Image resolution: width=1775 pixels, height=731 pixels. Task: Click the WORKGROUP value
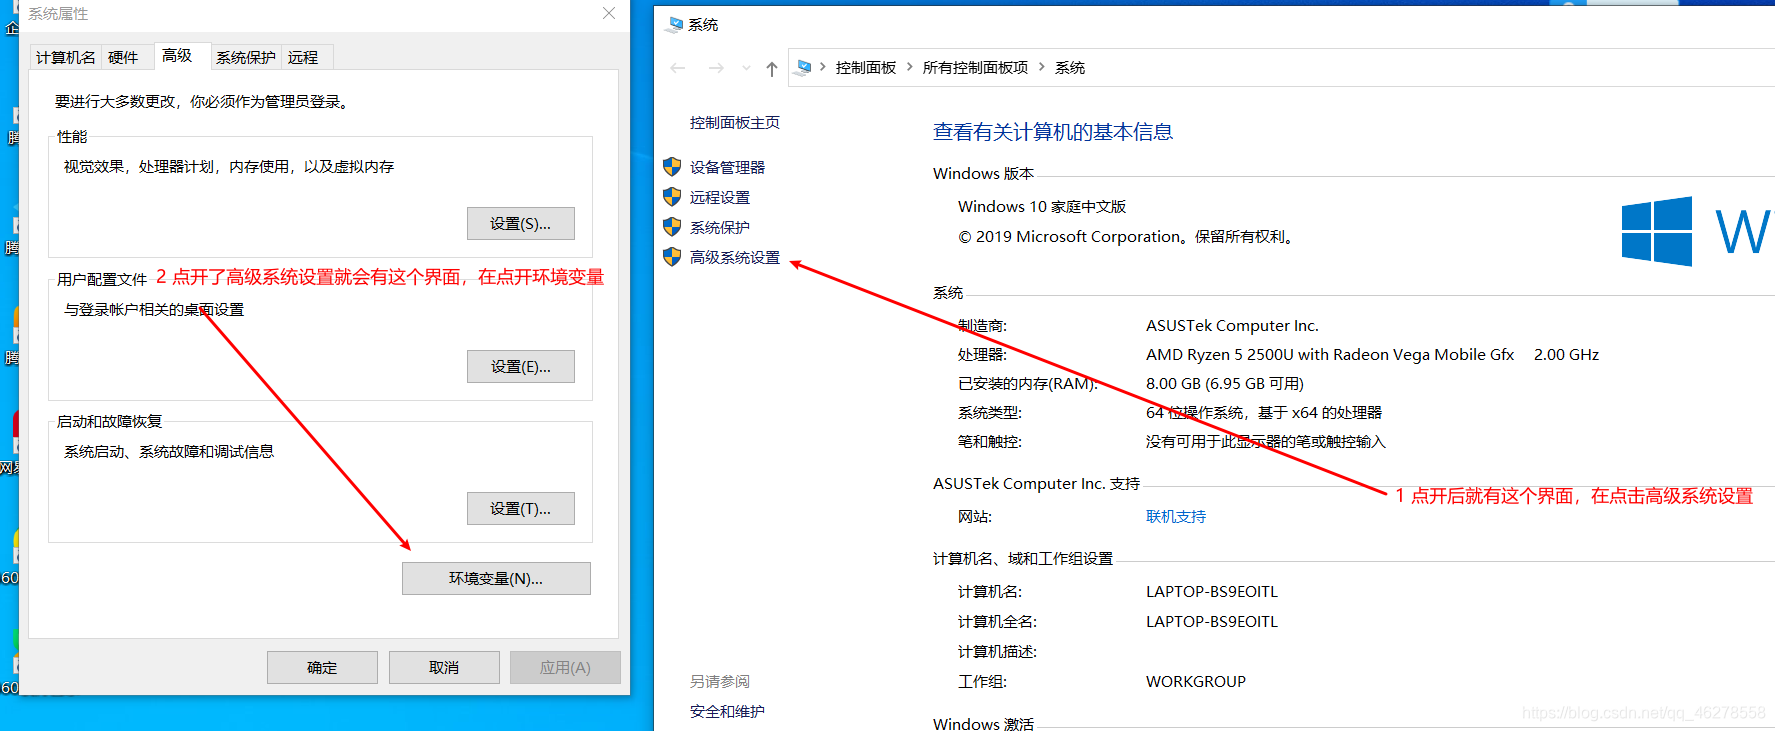pyautogui.click(x=1196, y=682)
